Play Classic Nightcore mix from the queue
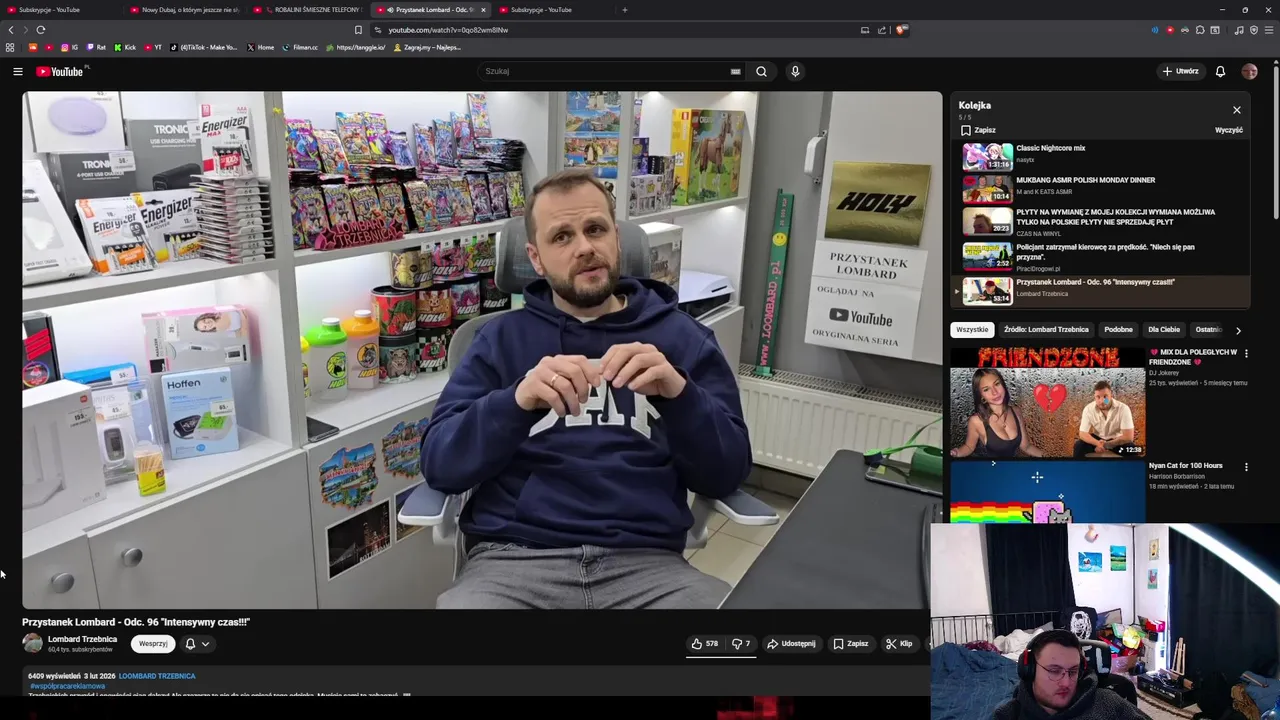1280x720 pixels. click(1100, 156)
